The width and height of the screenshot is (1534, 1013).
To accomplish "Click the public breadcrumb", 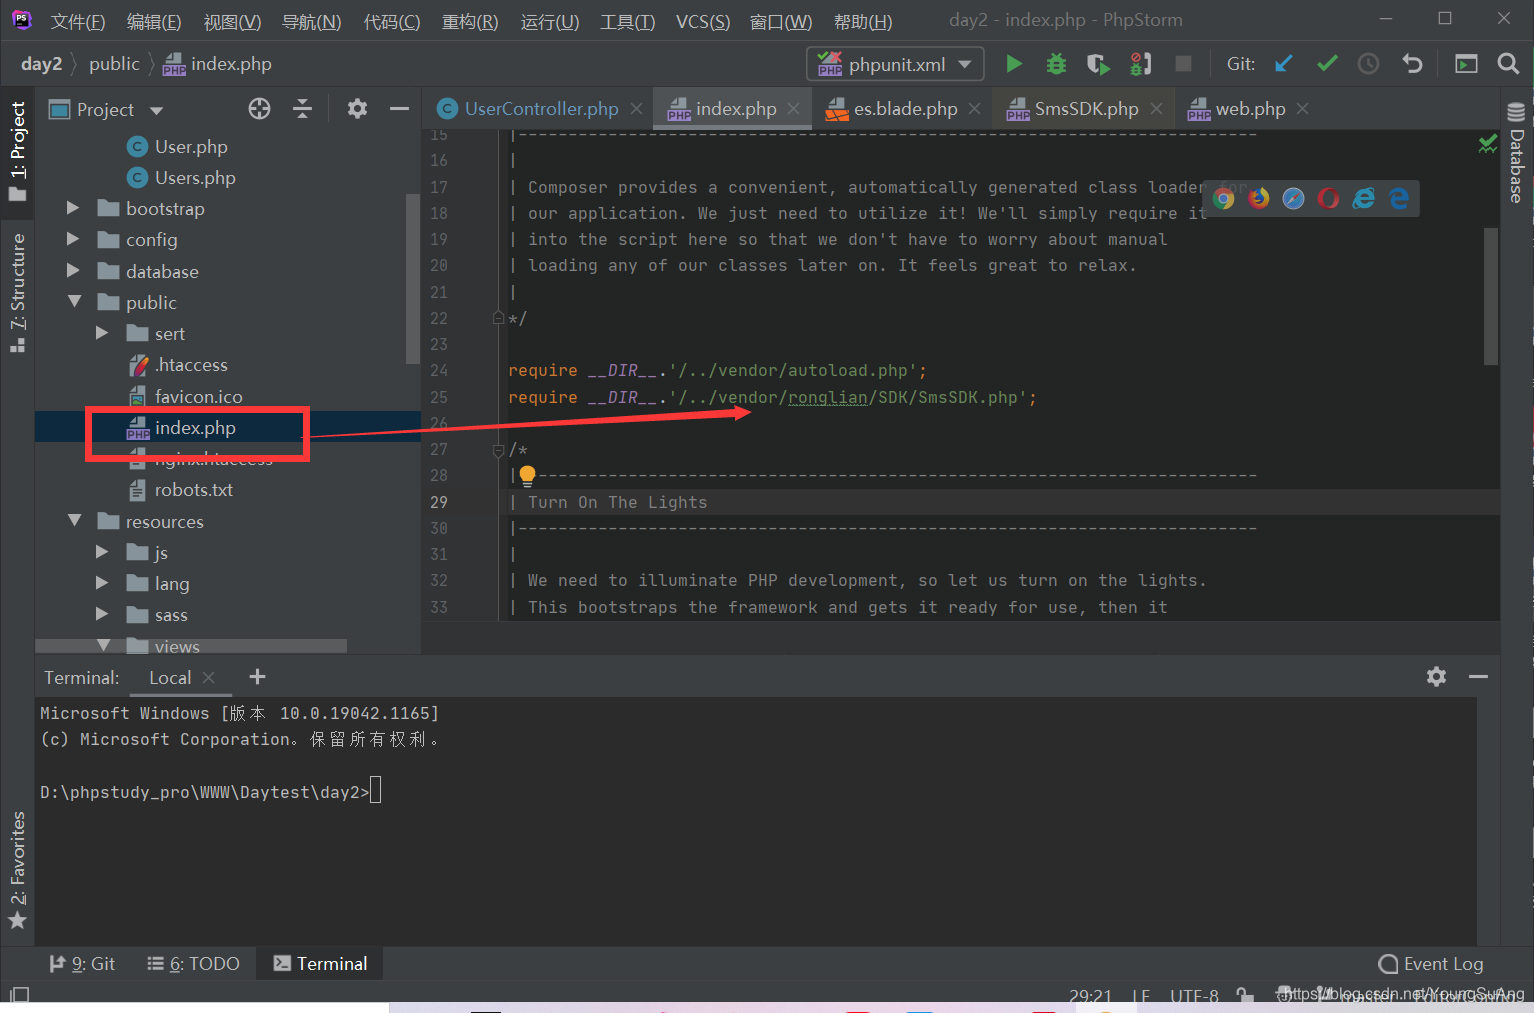I will pyautogui.click(x=114, y=64).
